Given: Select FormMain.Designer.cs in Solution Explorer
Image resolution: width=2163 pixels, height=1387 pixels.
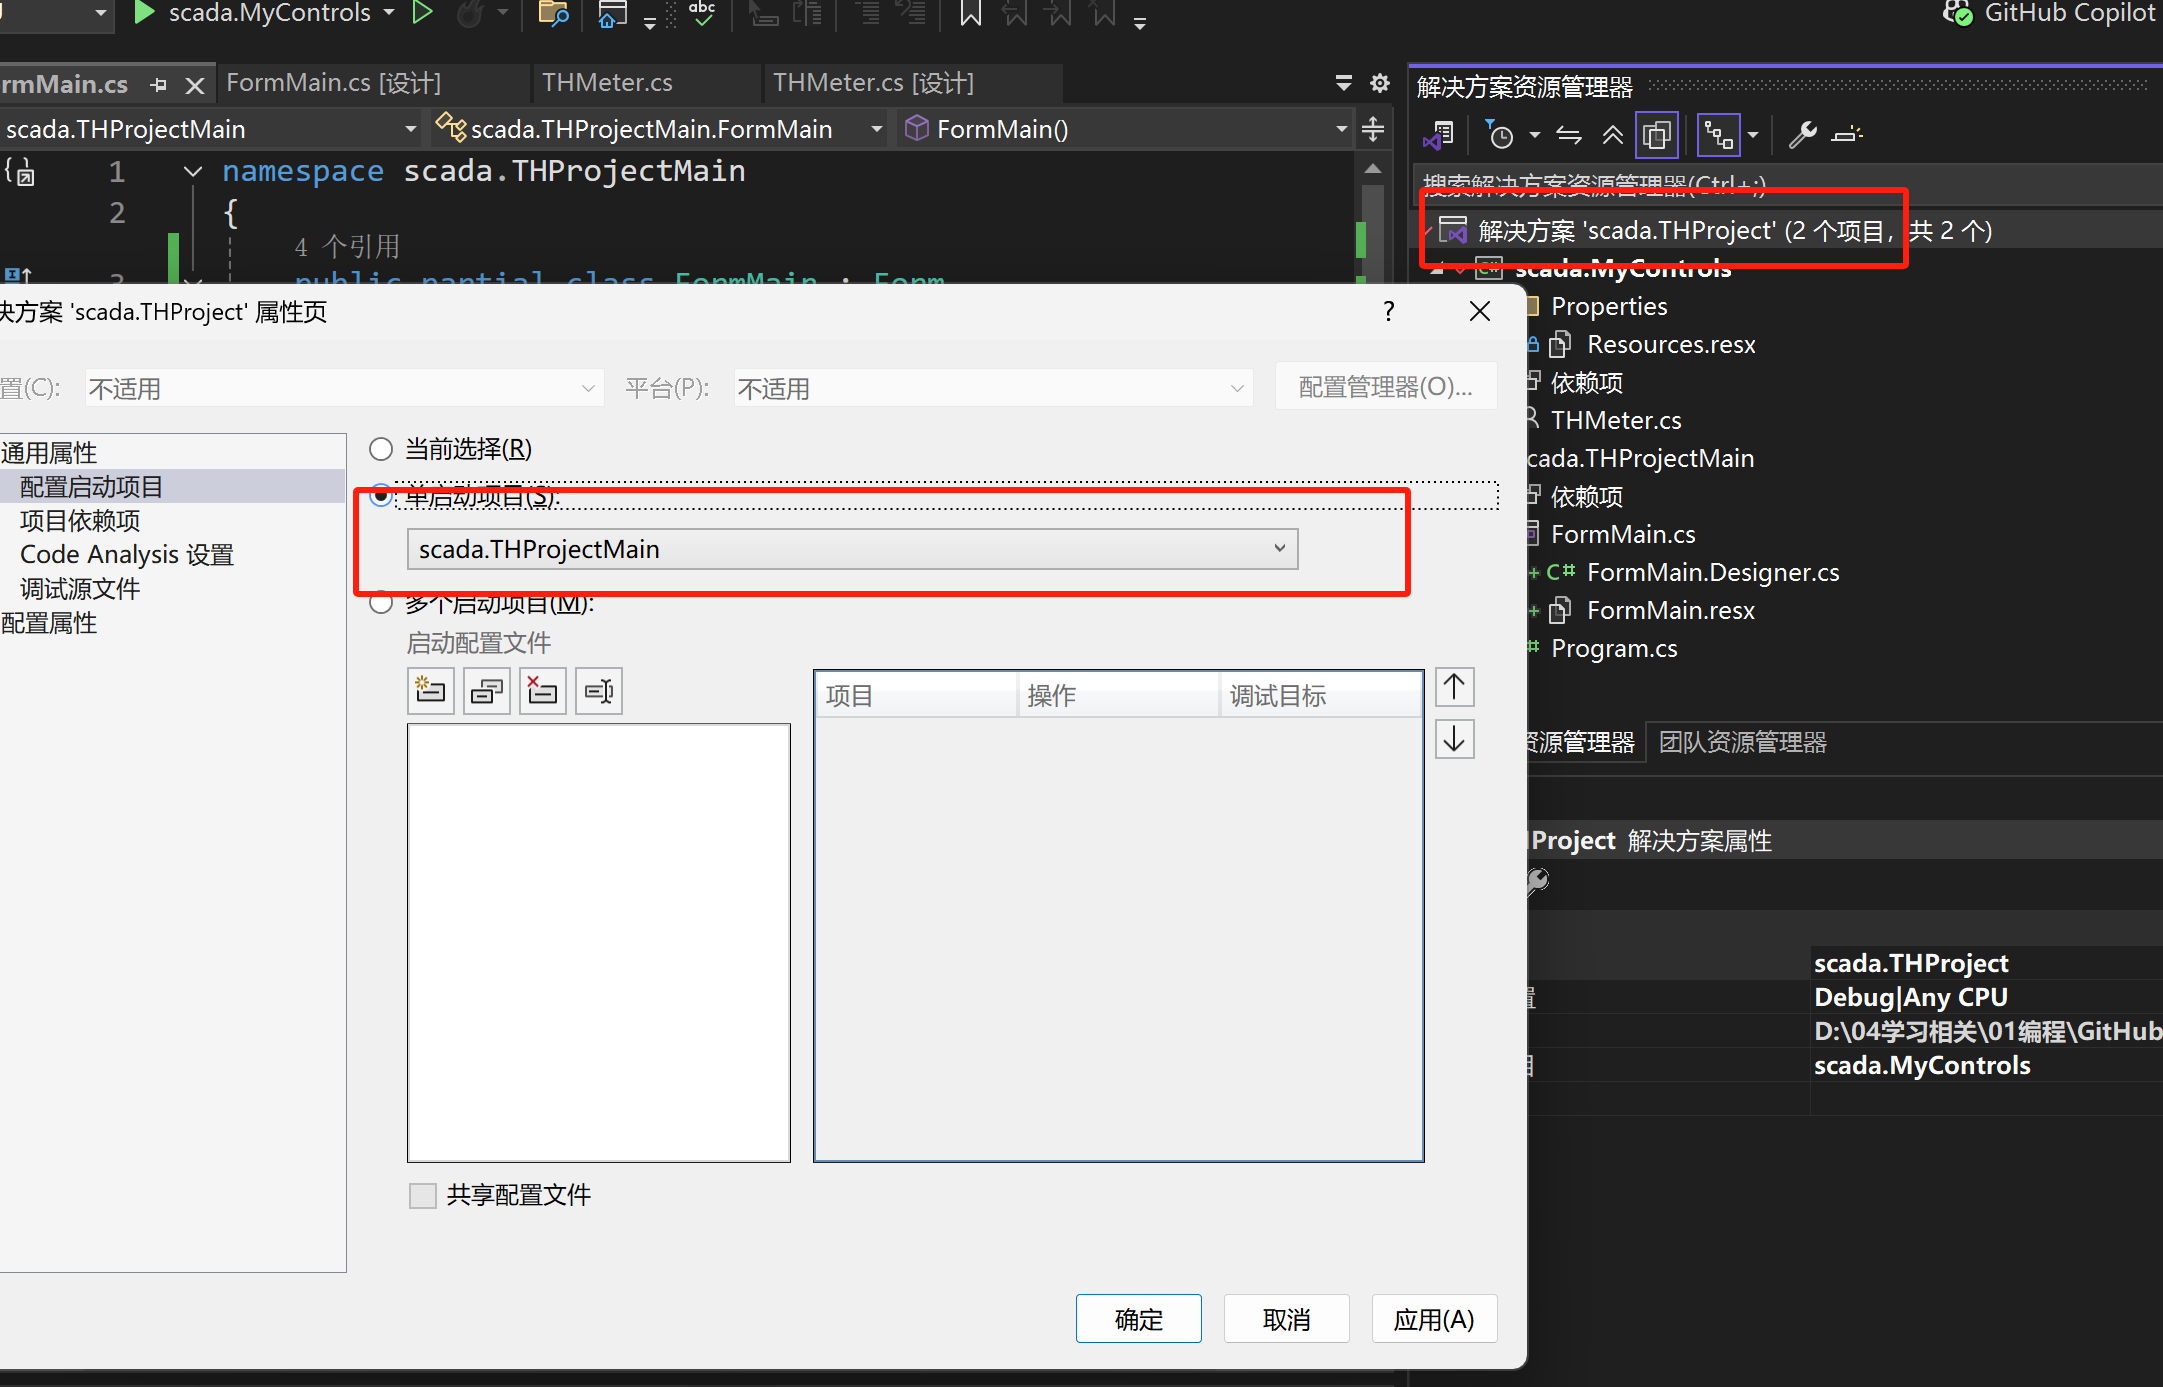Looking at the screenshot, I should click(x=1713, y=572).
